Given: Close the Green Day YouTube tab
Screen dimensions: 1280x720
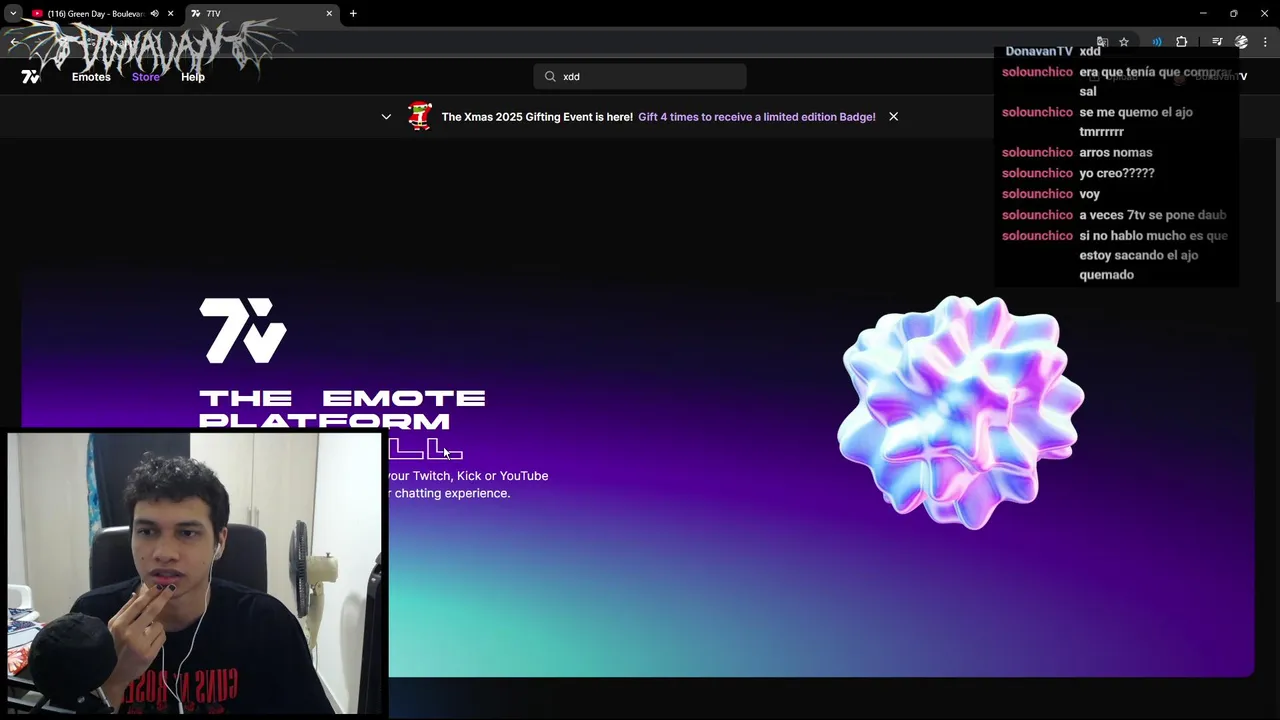Looking at the screenshot, I should click(170, 14).
